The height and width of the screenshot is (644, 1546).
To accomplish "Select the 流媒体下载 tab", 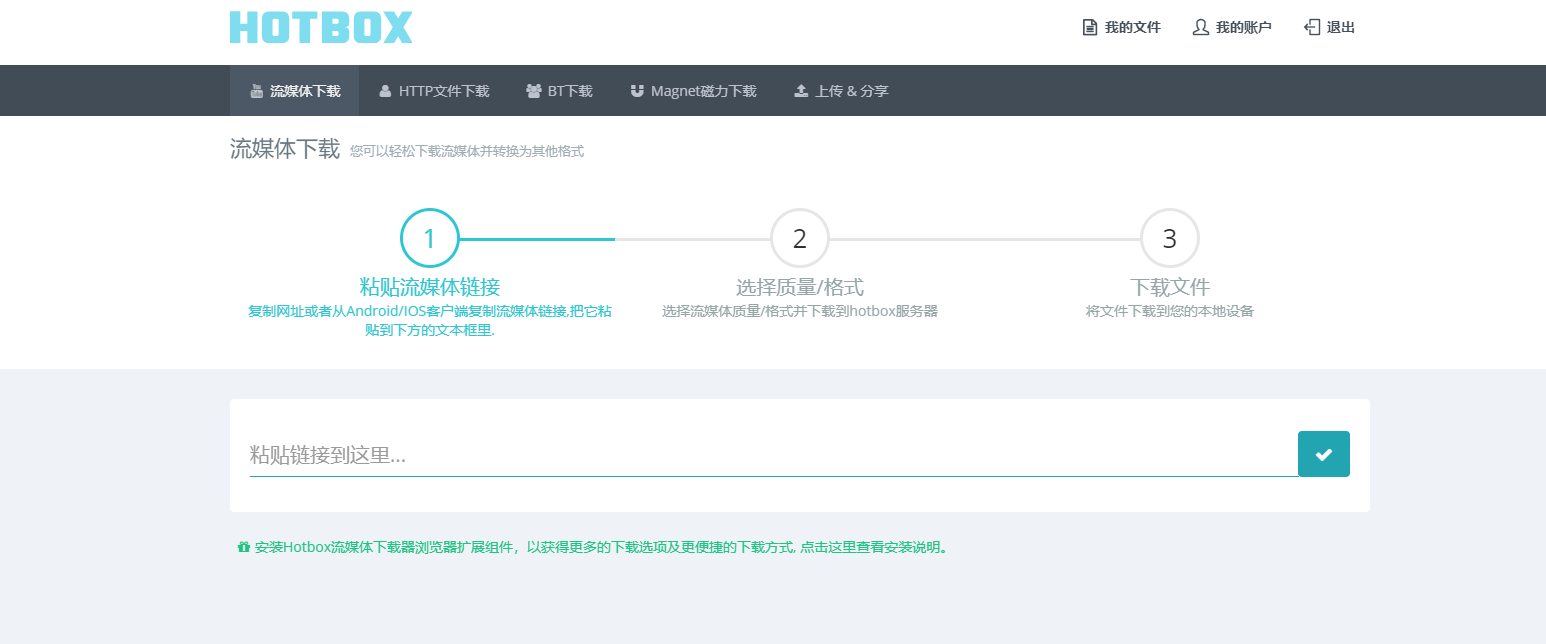I will (295, 91).
